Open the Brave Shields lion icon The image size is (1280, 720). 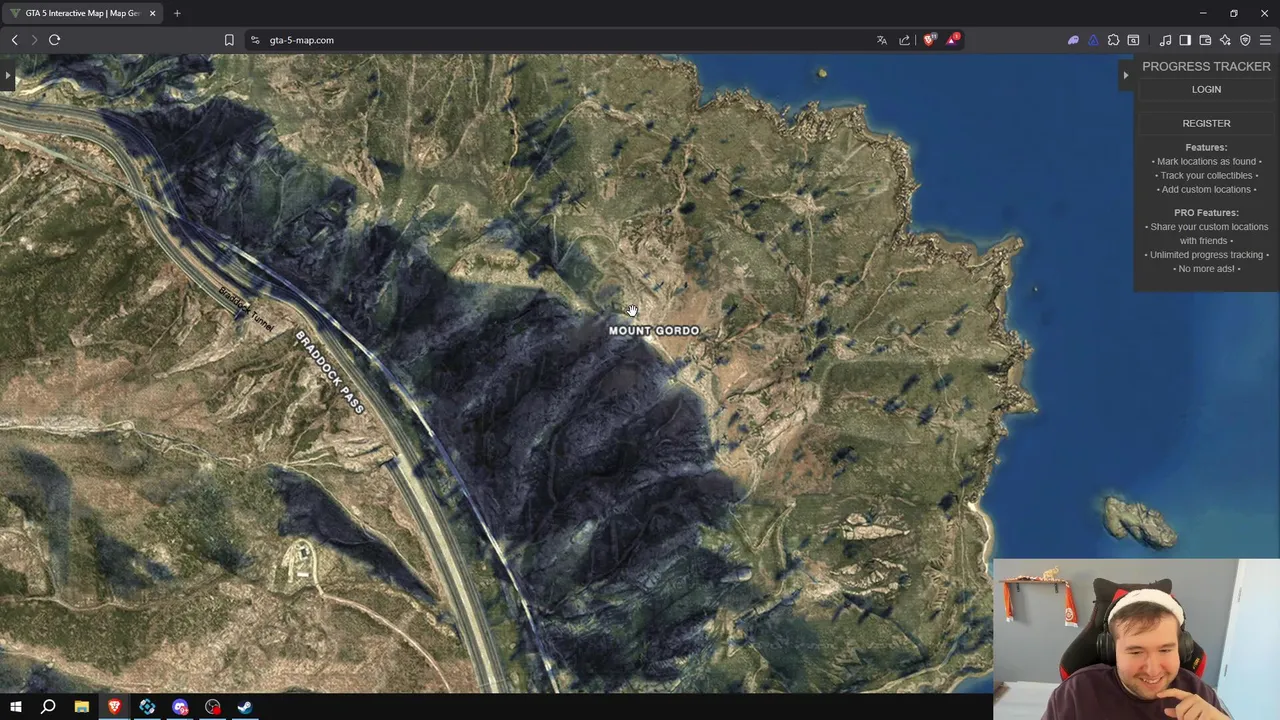pyautogui.click(x=929, y=40)
